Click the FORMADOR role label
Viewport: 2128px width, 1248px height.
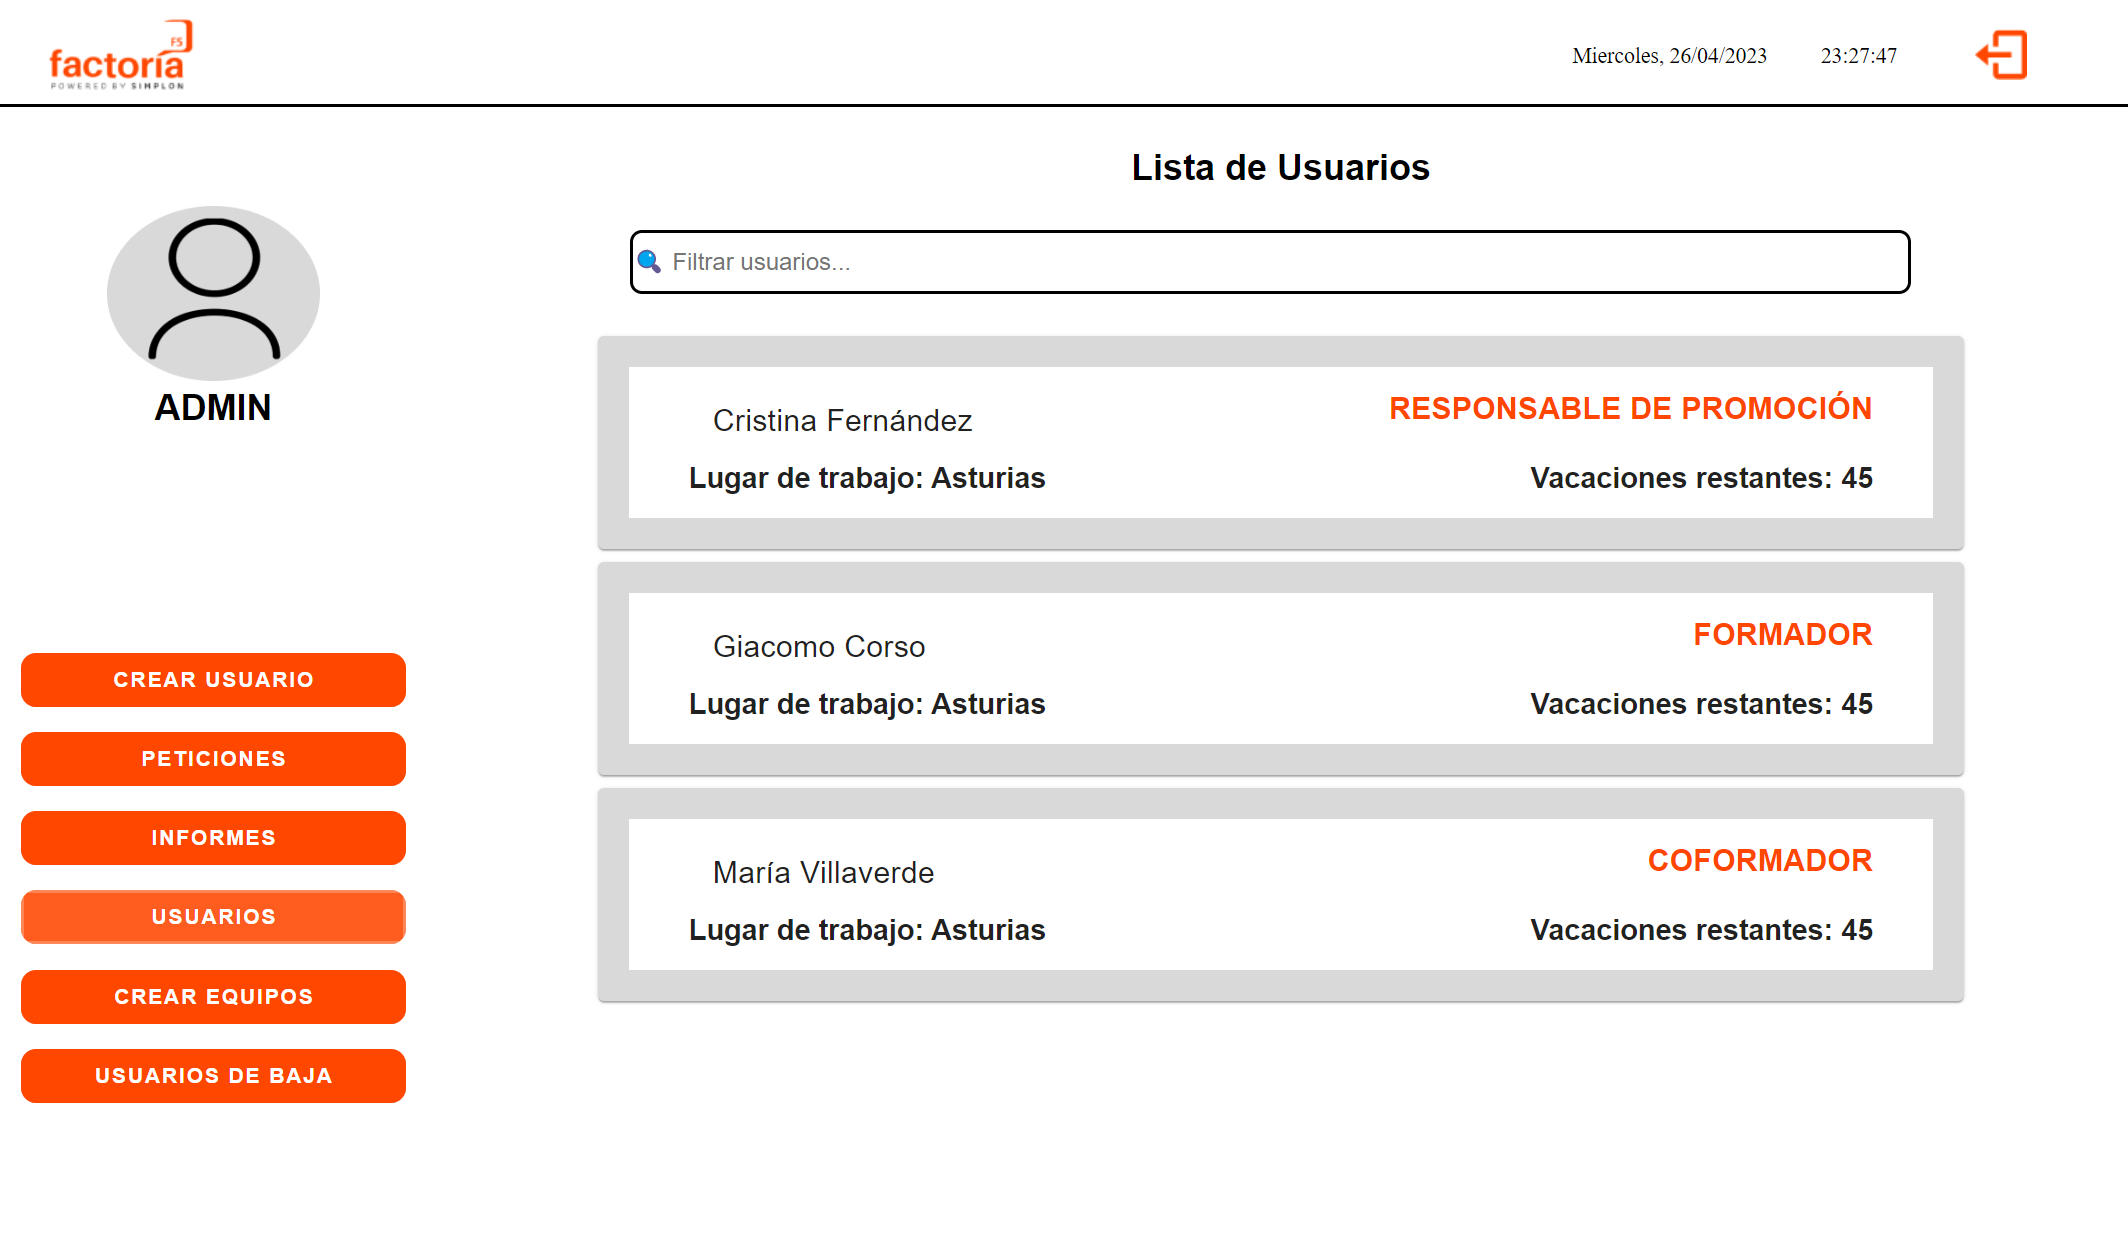point(1782,634)
